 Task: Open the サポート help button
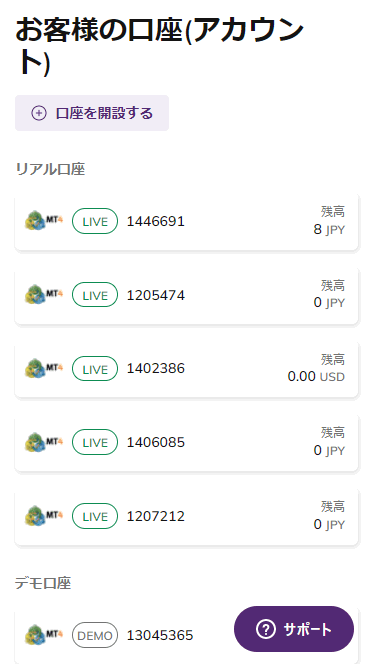[294, 629]
